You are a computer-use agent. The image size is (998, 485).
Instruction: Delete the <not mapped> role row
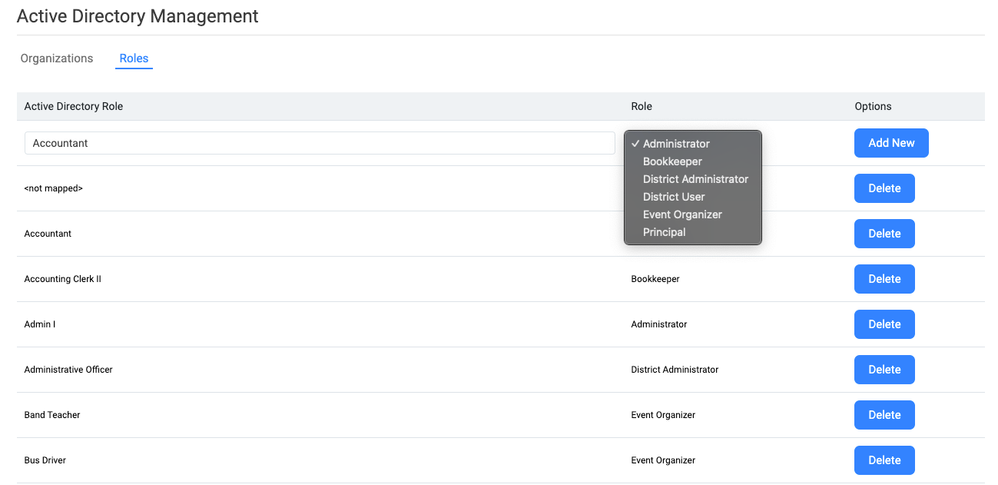click(x=884, y=188)
